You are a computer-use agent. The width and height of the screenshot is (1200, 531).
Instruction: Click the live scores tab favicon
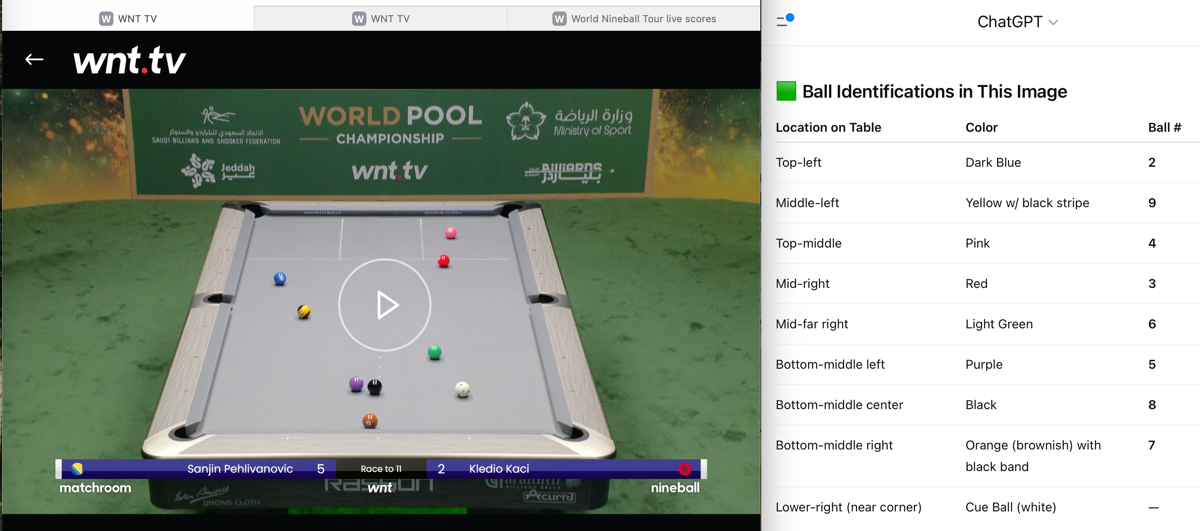tap(559, 18)
